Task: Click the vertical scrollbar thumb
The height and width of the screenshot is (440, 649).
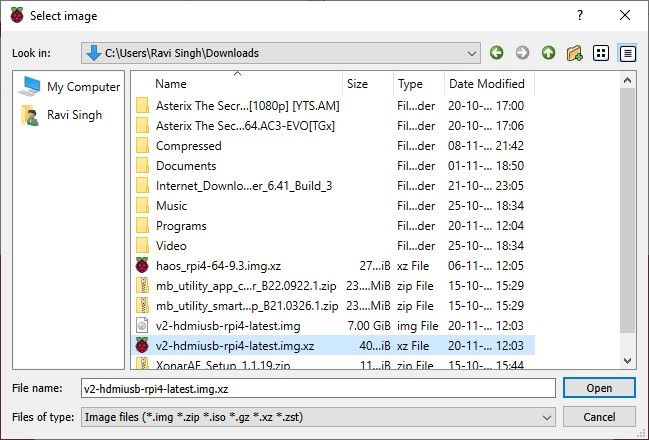Action: [x=627, y=209]
